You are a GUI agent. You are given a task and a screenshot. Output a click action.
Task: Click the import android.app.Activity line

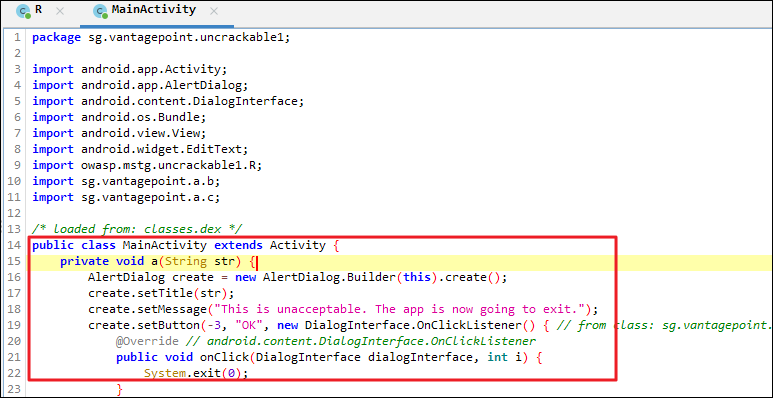[x=130, y=70]
